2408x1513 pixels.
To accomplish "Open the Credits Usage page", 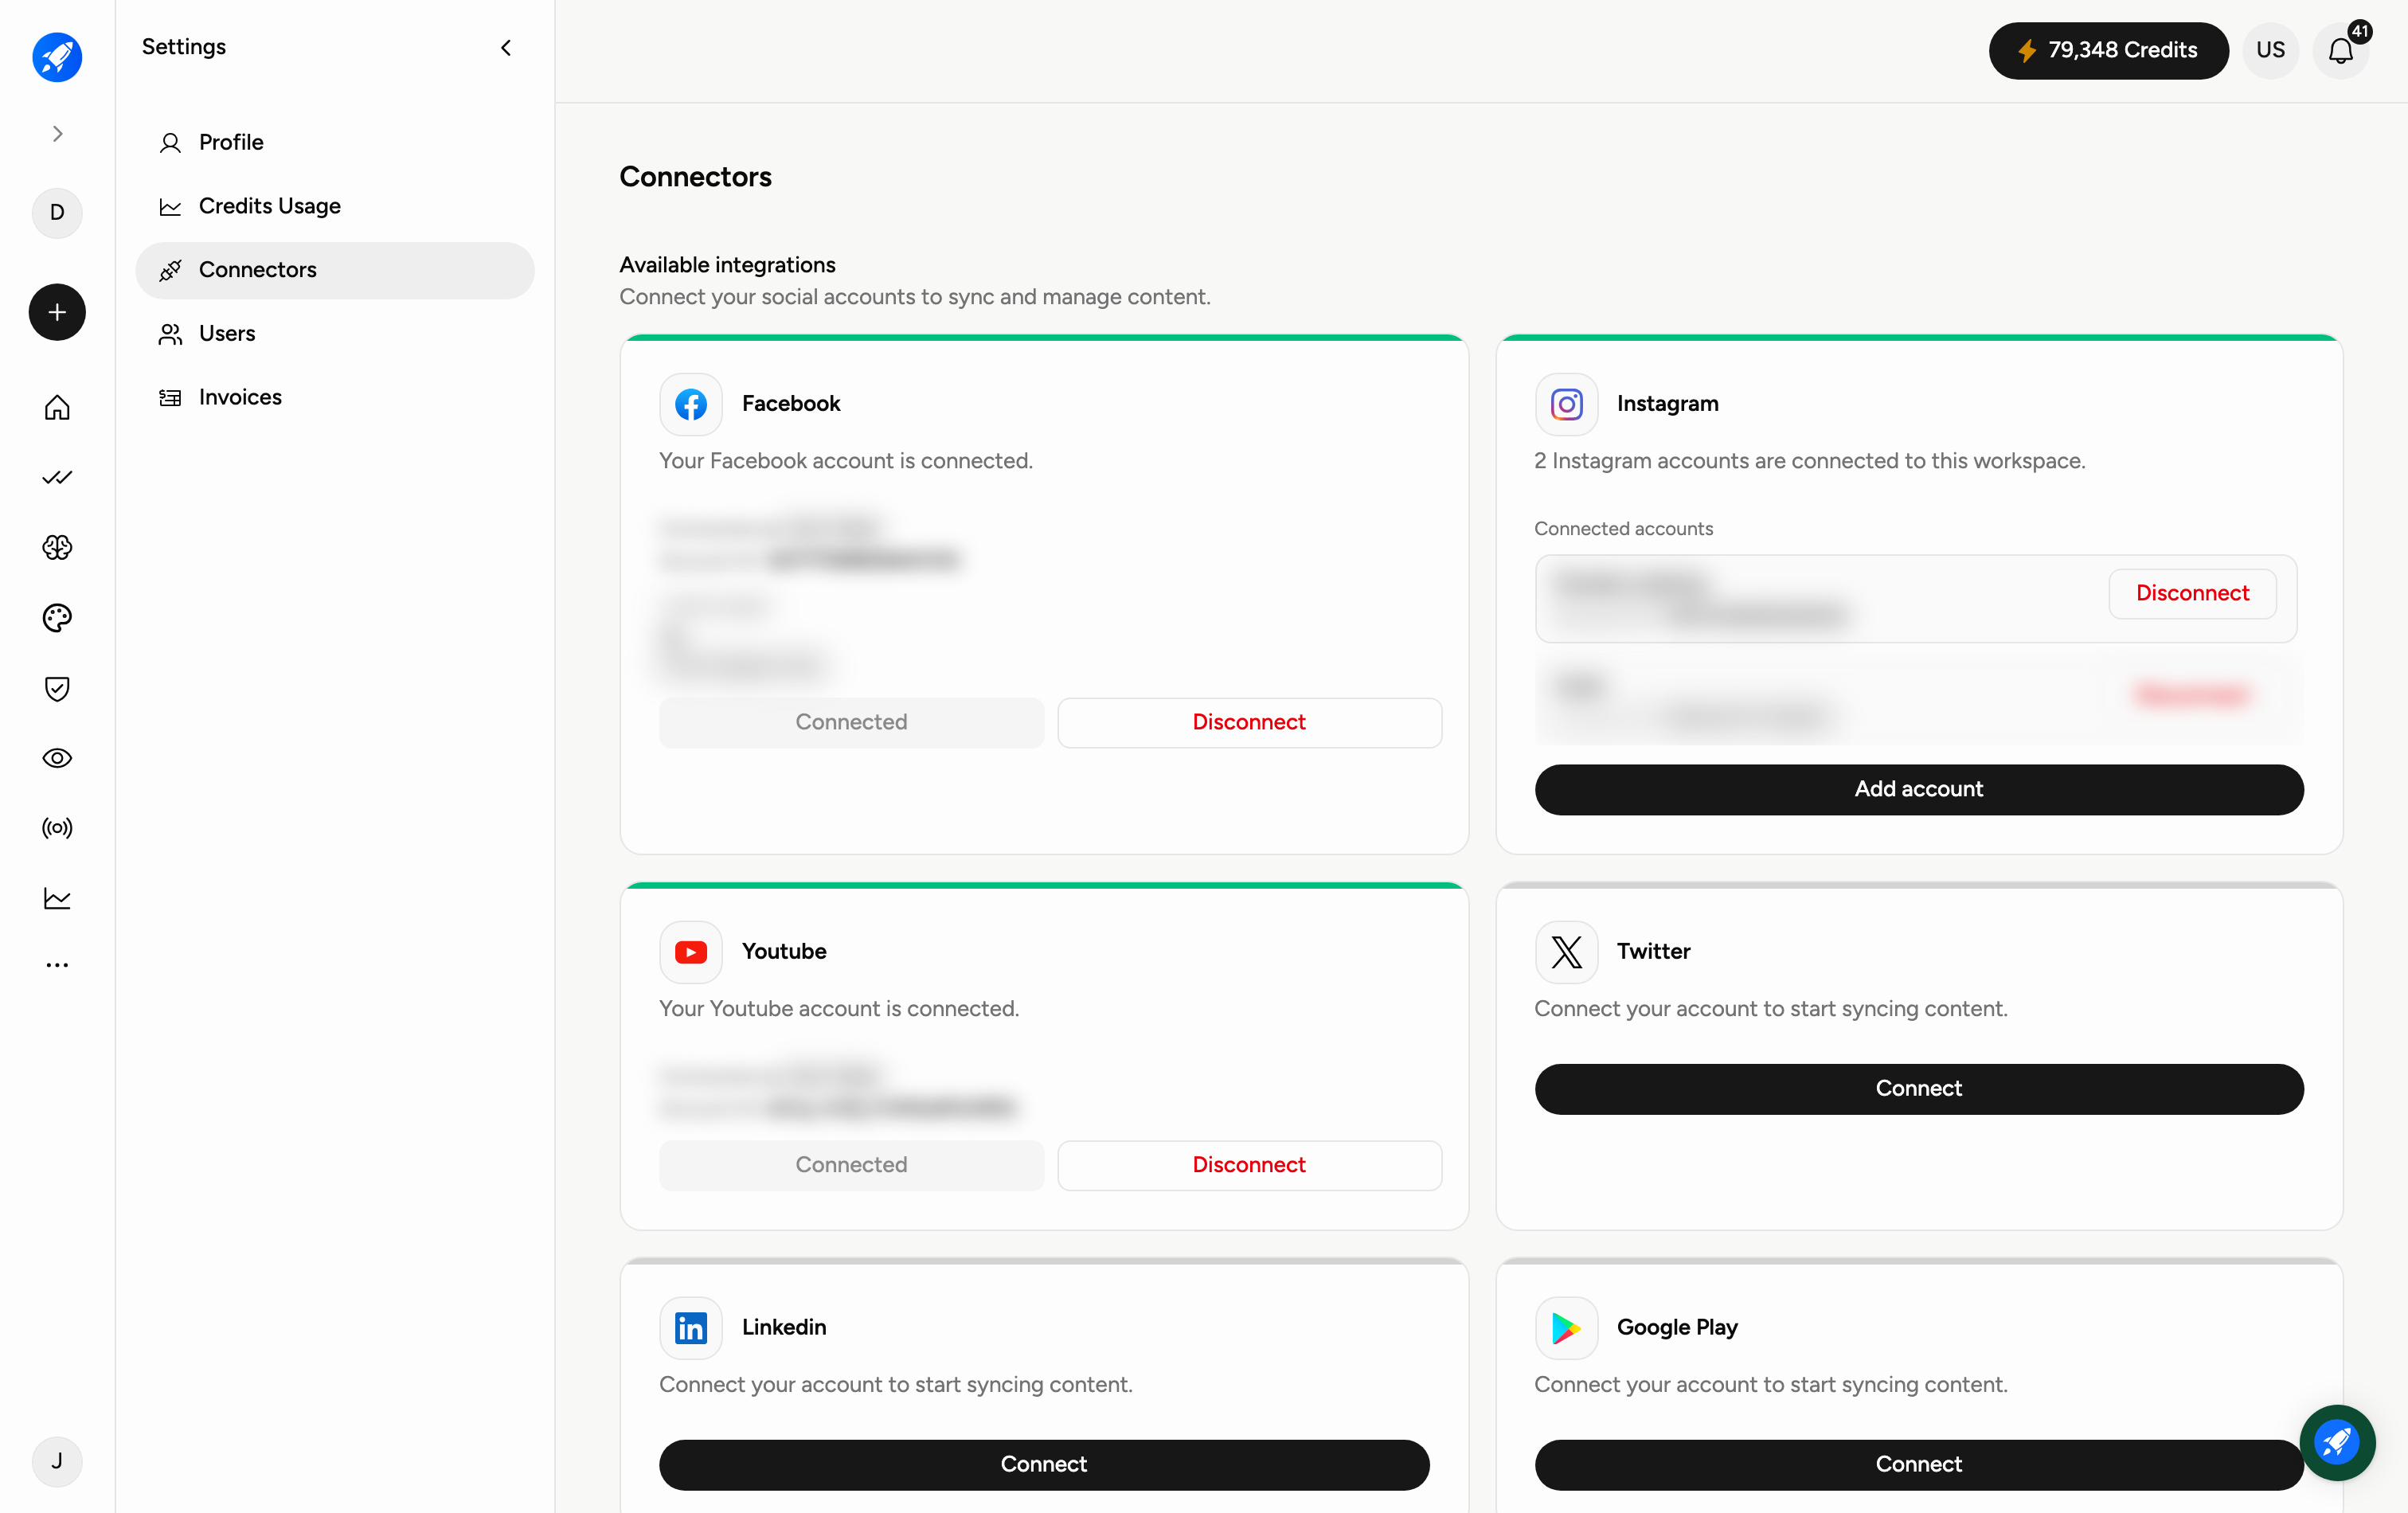I will click(x=335, y=206).
